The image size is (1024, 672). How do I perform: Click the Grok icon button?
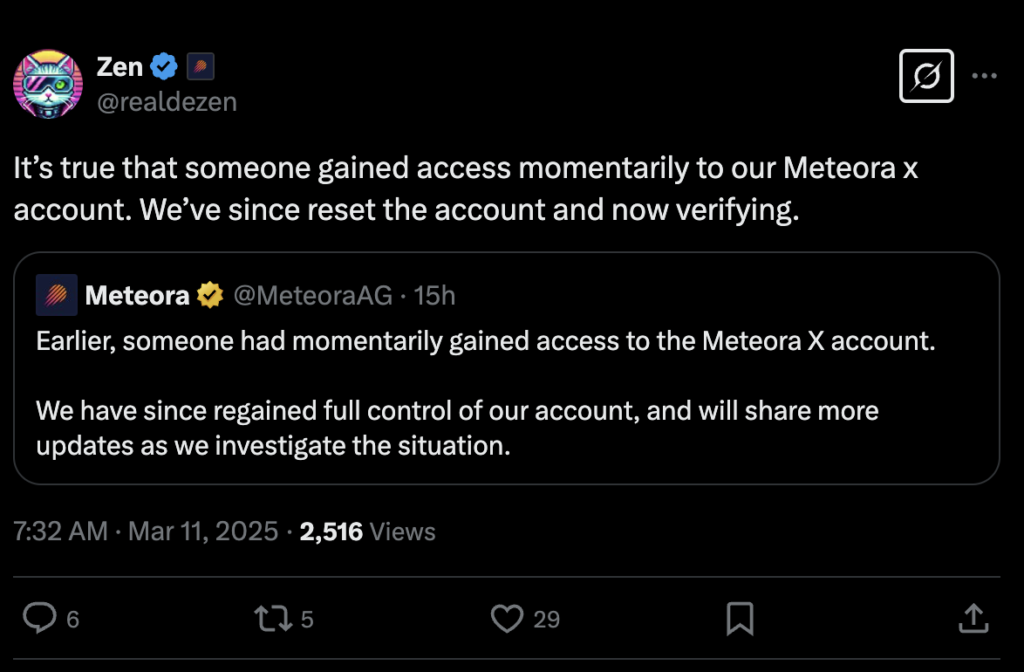click(x=926, y=76)
